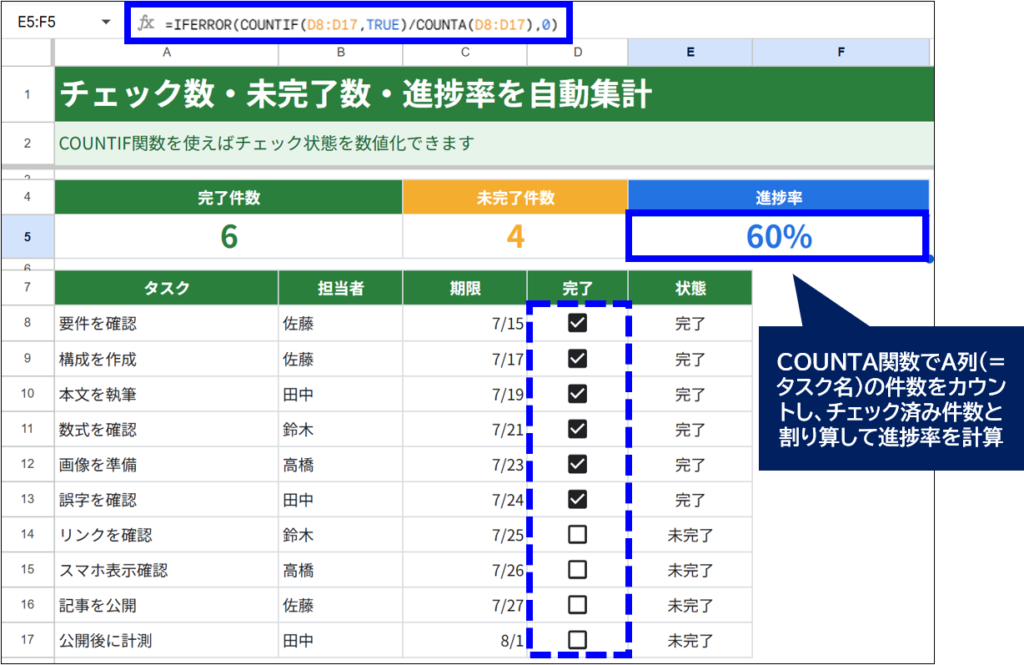Select the subtitle cell about COUNTIF関数
Image resolution: width=1024 pixels, height=665 pixels.
point(494,143)
